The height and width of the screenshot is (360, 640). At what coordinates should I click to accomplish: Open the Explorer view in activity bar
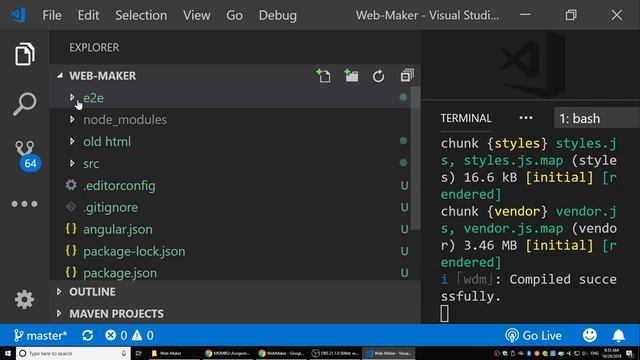coord(24,54)
